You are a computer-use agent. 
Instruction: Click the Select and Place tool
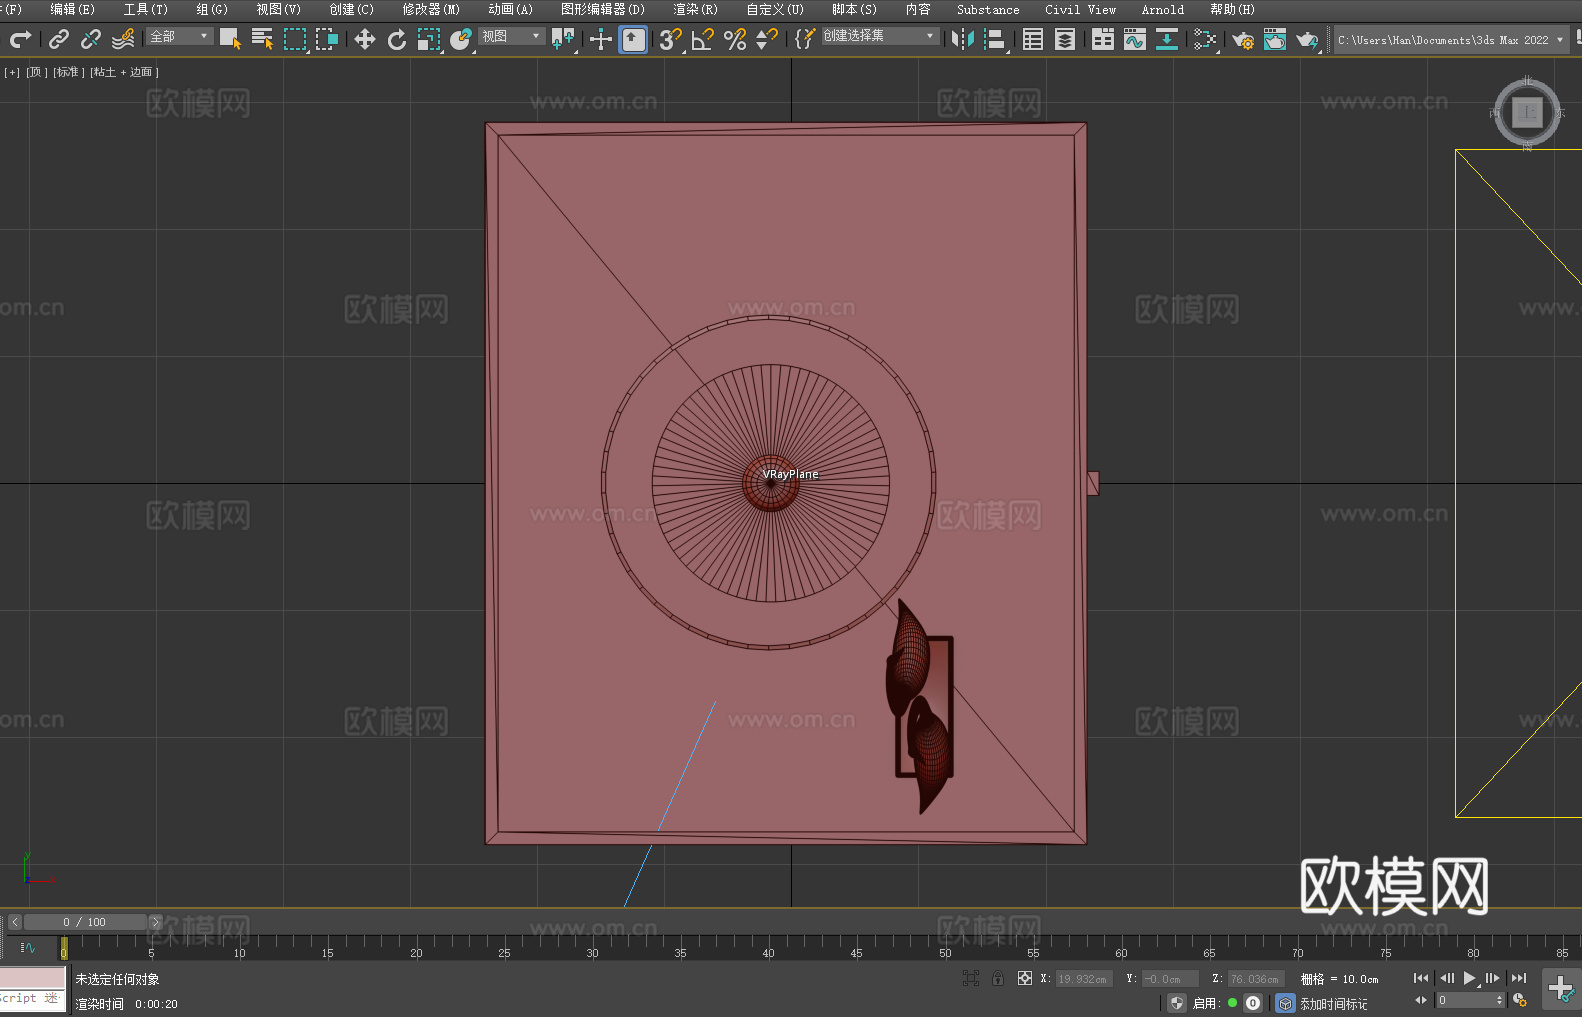point(461,39)
